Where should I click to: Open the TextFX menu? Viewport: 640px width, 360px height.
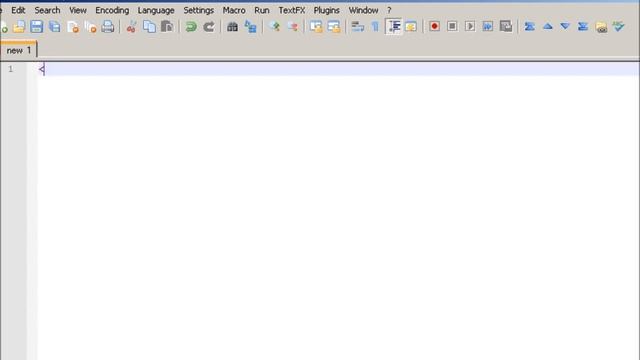(x=291, y=10)
